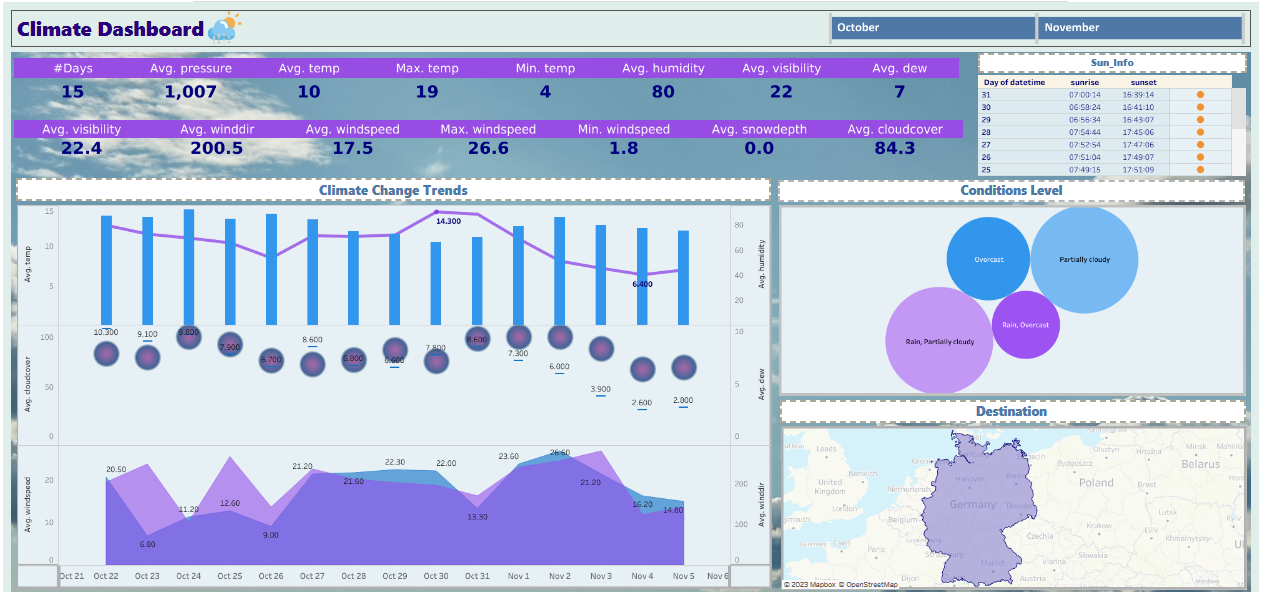Click the Partially cloudy bubble

click(1084, 259)
